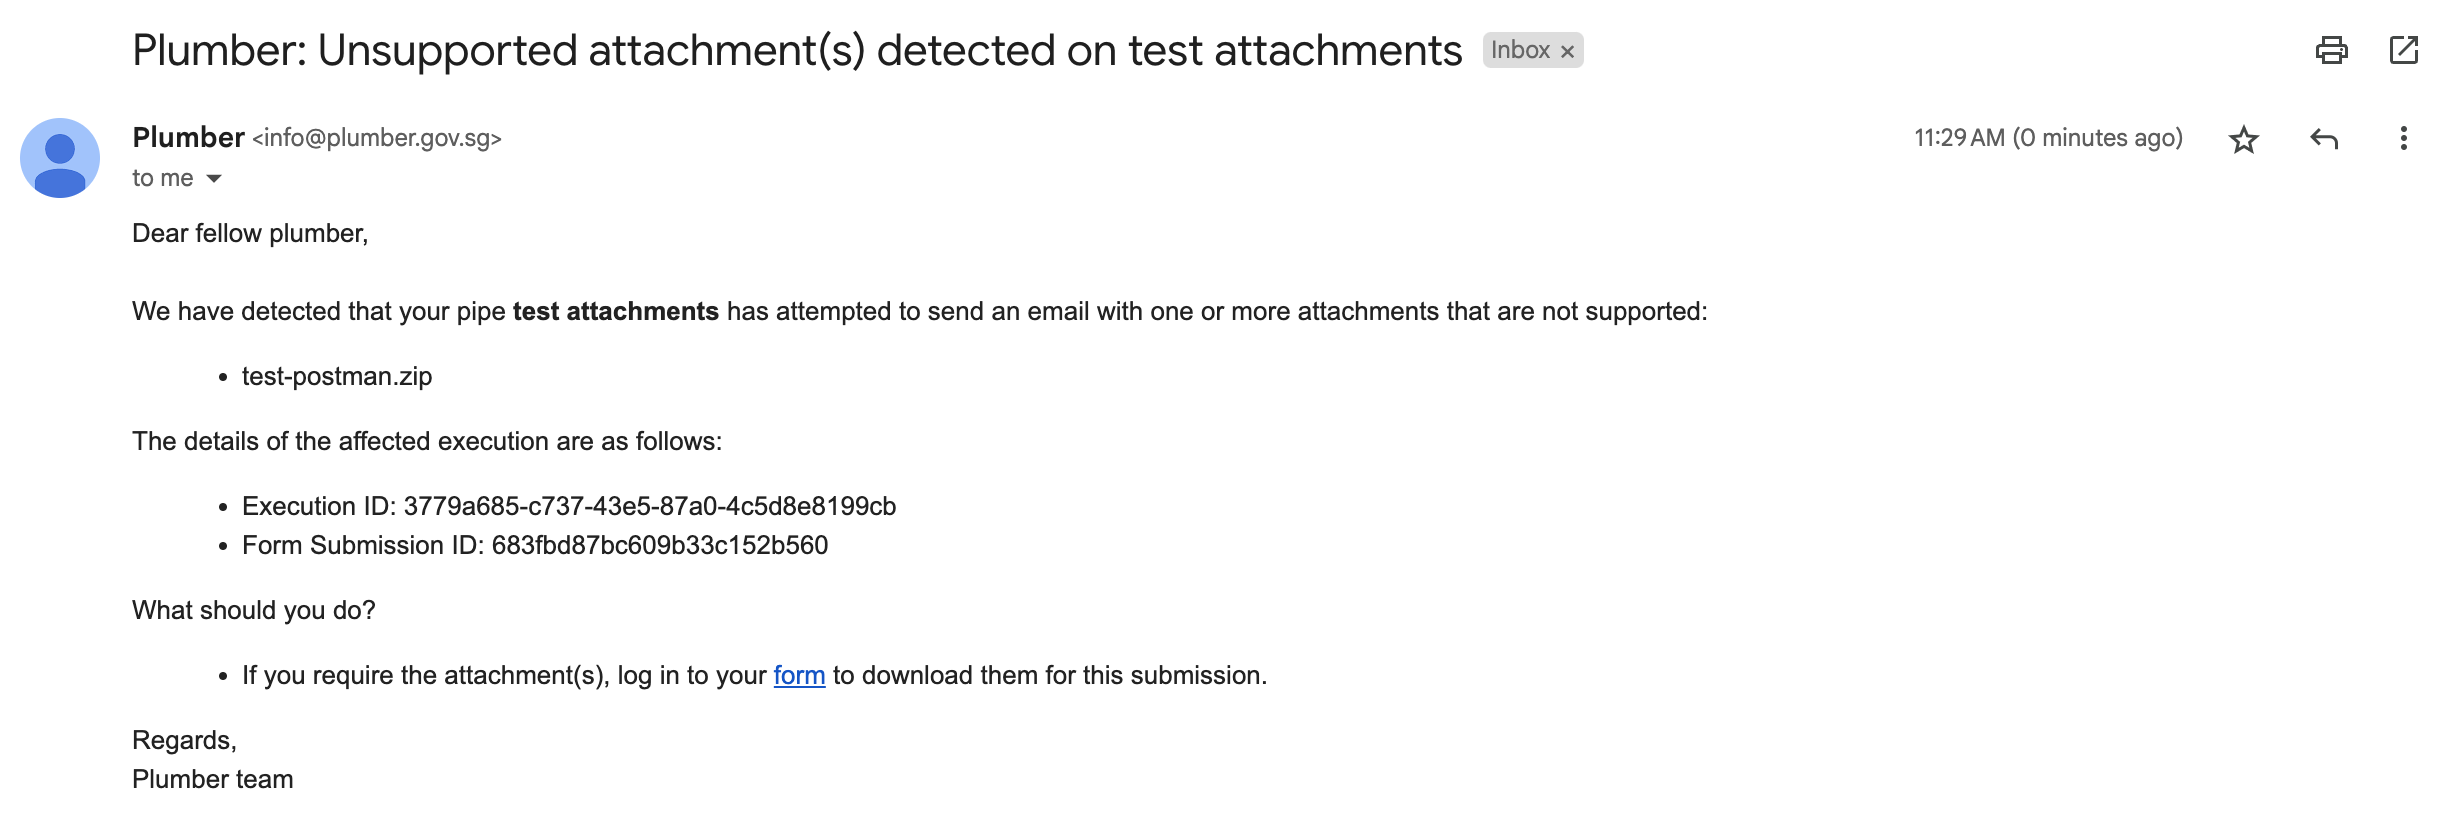Click the info@plumber.gov.sg email address
2464x832 pixels.
coord(377,138)
